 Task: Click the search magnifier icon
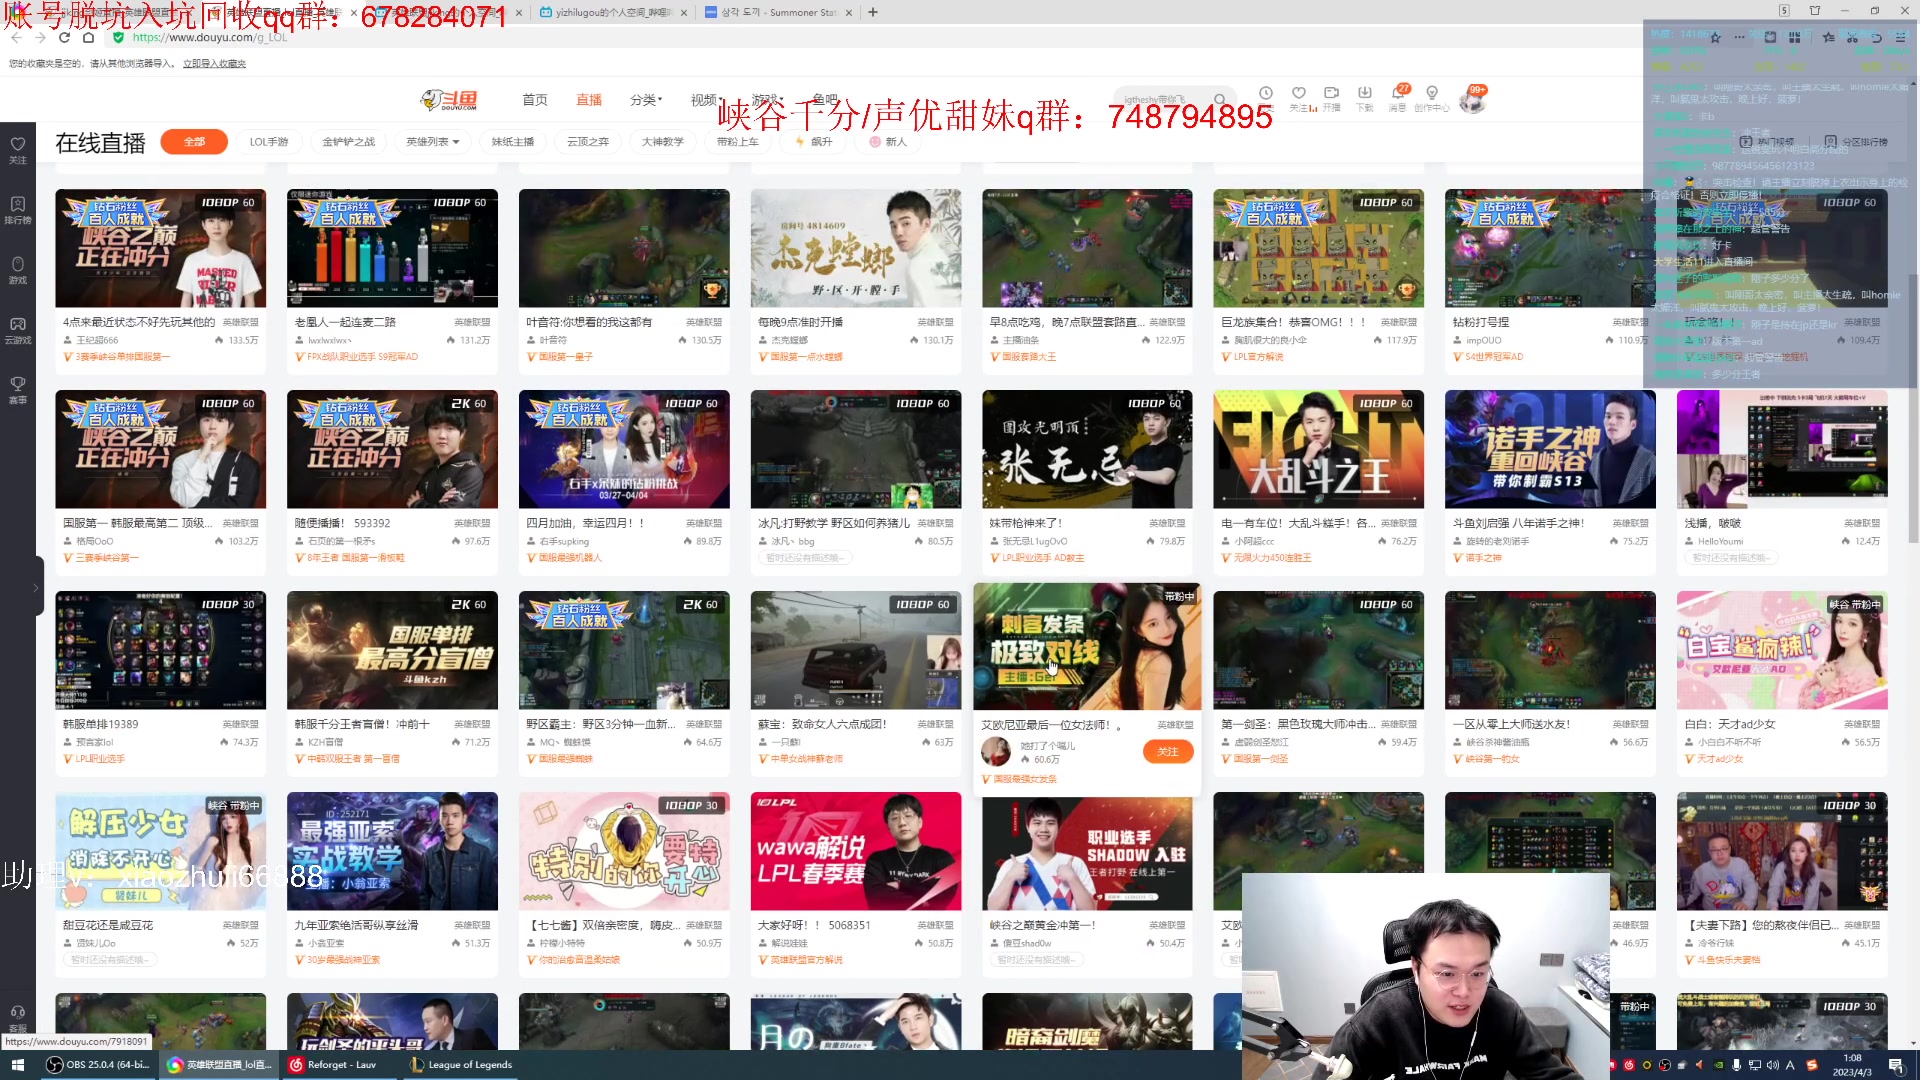(x=1220, y=99)
